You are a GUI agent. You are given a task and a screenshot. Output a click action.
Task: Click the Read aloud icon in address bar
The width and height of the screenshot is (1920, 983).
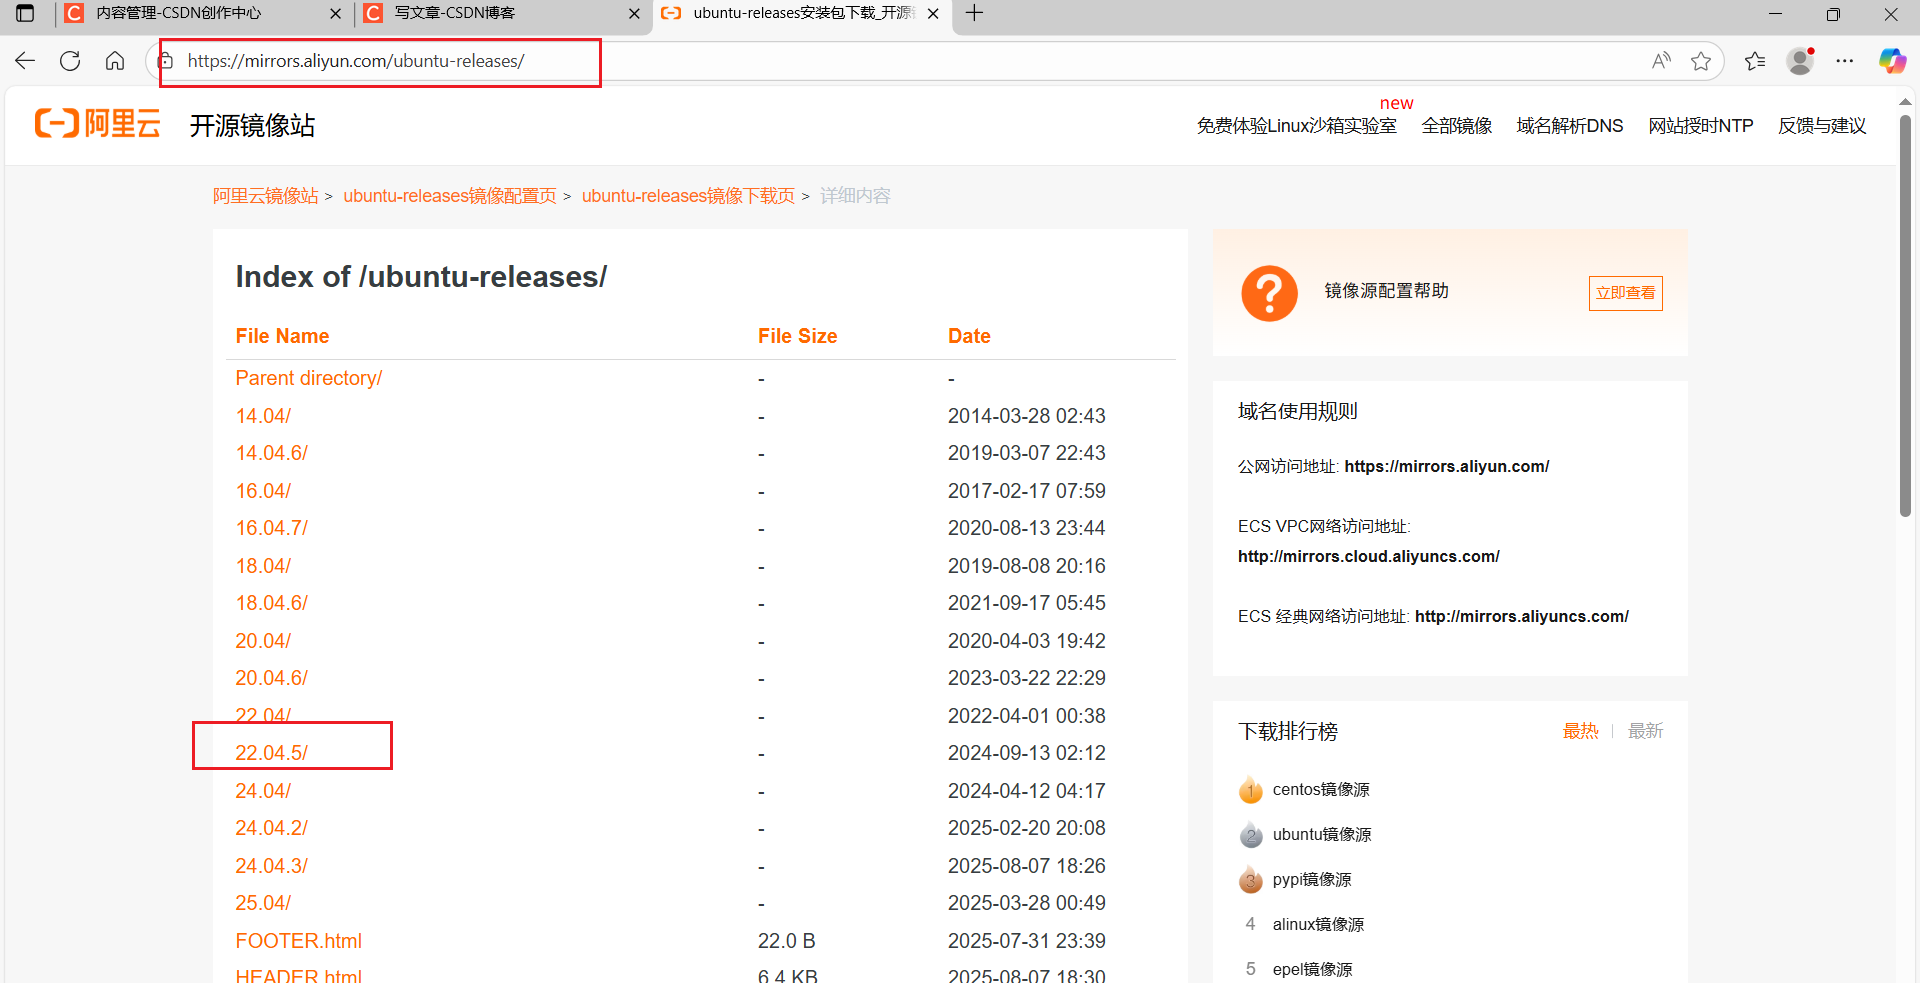[1661, 61]
